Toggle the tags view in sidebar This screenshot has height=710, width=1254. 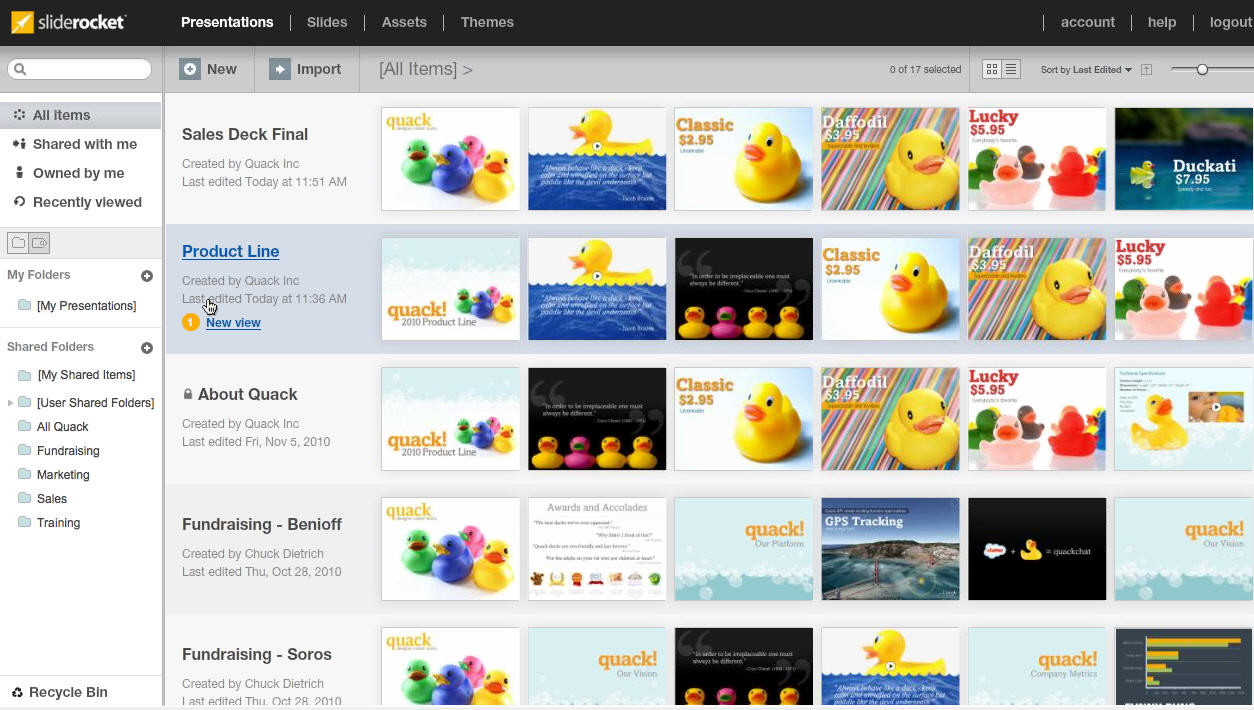pyautogui.click(x=39, y=243)
